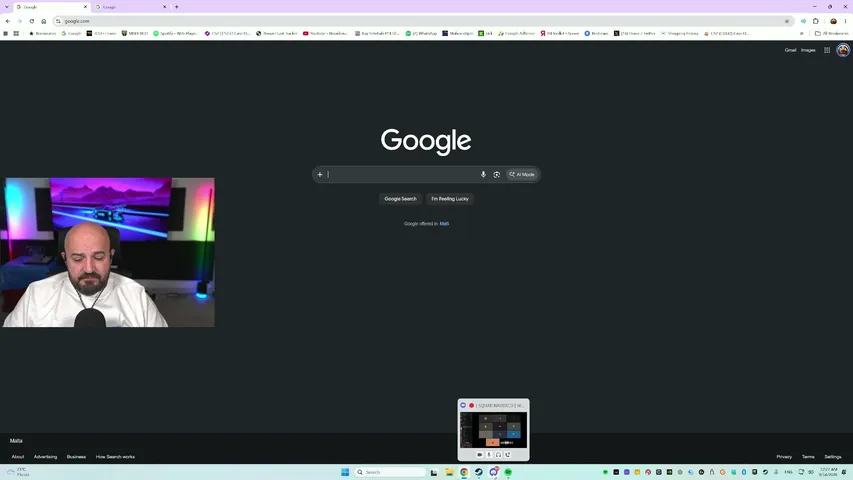Open the Google AdSense bookmark
The width and height of the screenshot is (853, 480).
tap(516, 33)
